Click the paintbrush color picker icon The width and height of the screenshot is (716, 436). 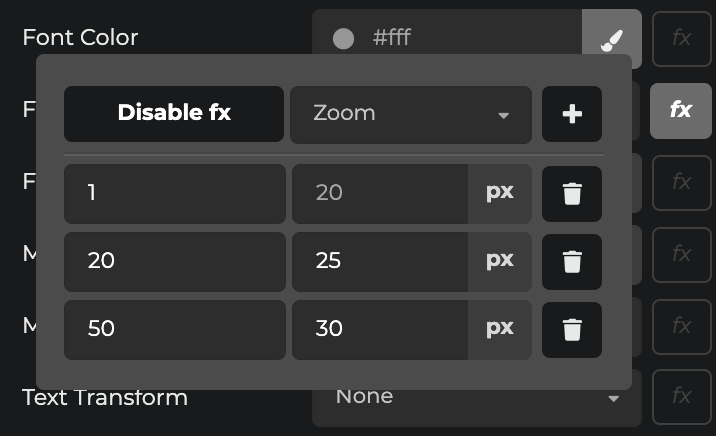point(611,39)
